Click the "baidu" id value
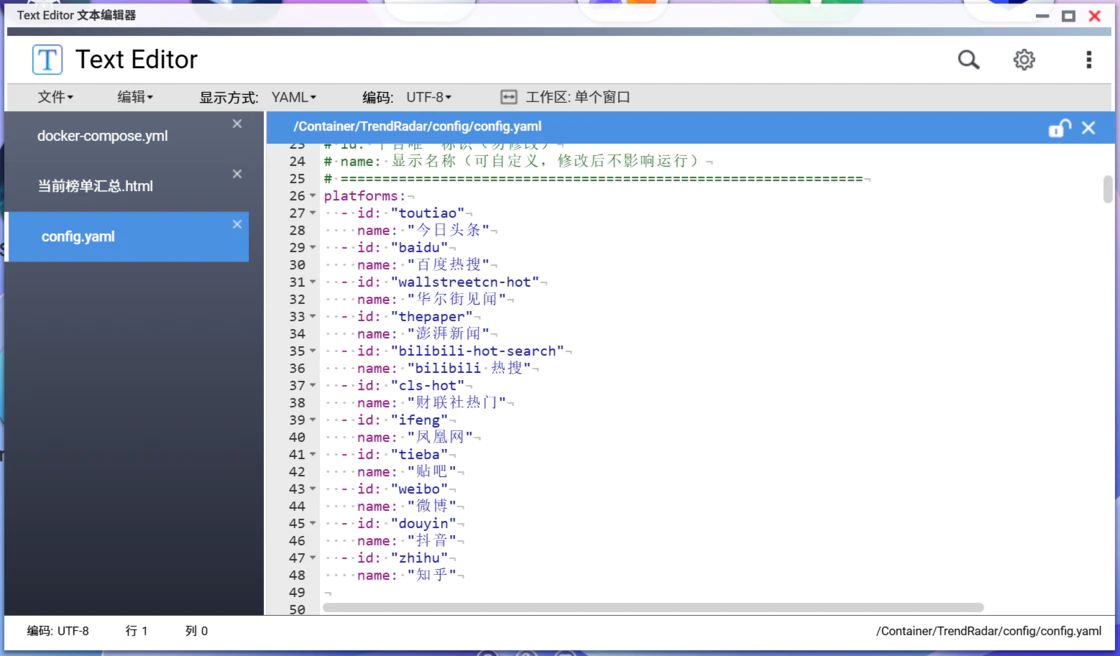1120x656 pixels. point(419,247)
